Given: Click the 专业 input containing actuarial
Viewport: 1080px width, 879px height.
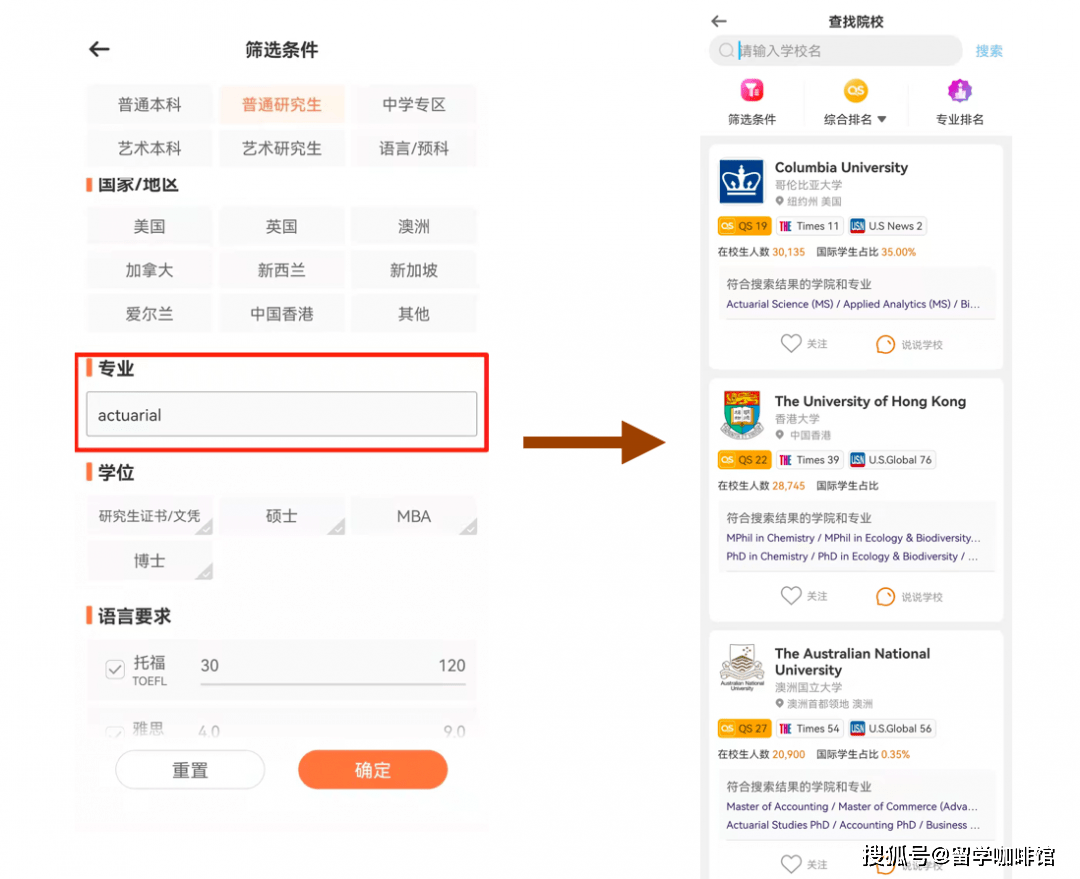Looking at the screenshot, I should 281,414.
